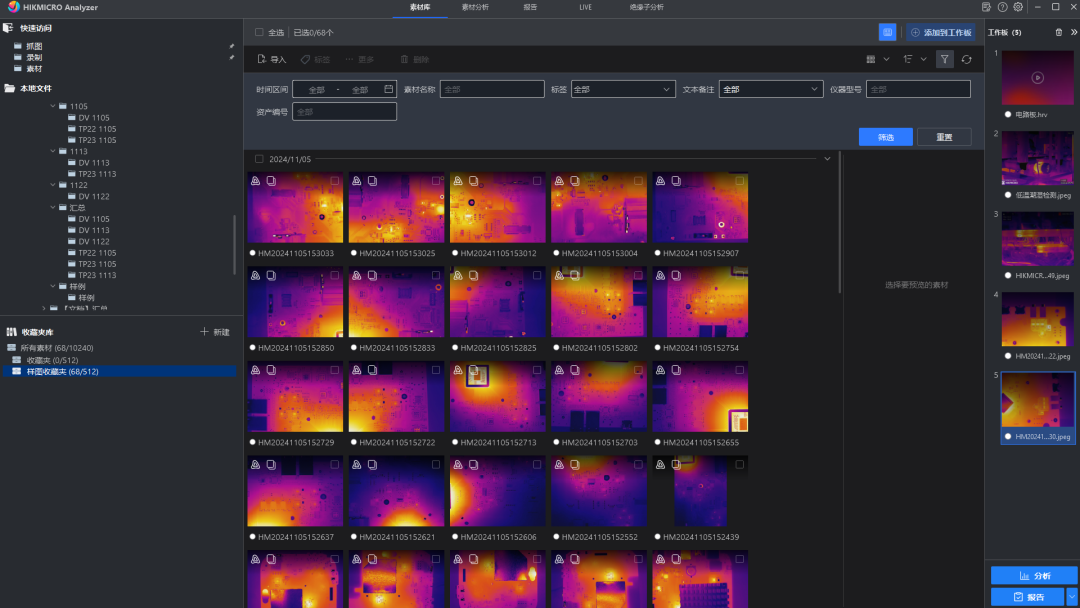1080x608 pixels.
Task: Open the help question mark icon
Action: [1002, 7]
